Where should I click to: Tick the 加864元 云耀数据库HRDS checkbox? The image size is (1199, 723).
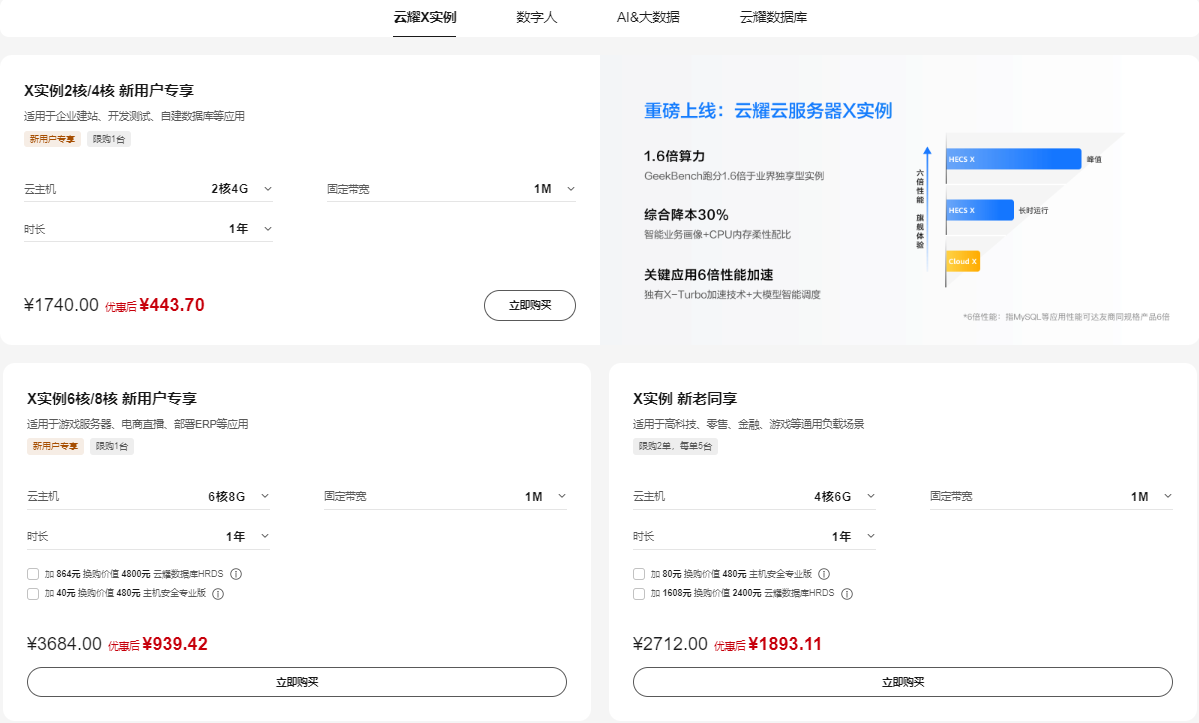(33, 574)
